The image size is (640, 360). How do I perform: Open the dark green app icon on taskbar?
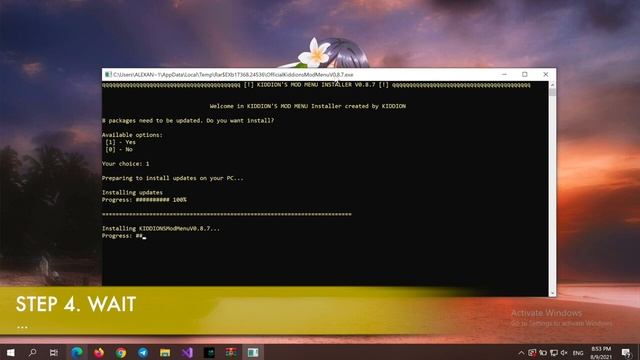209,352
